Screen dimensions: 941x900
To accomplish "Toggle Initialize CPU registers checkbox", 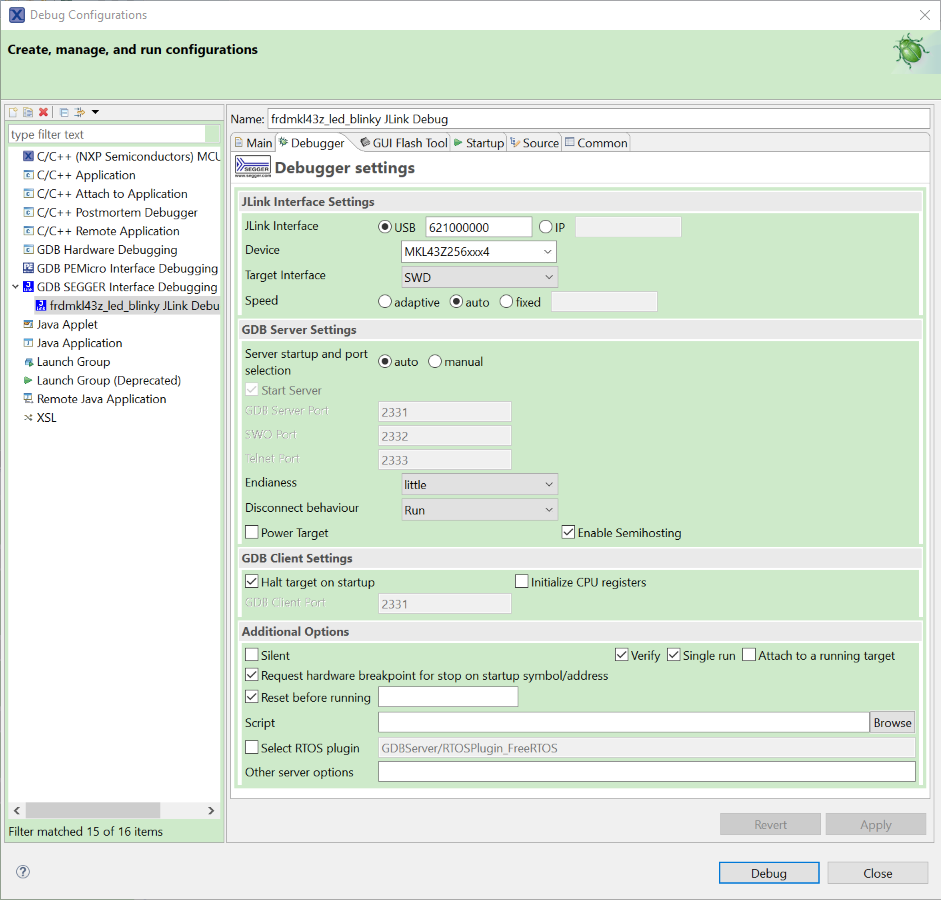I will [522, 581].
